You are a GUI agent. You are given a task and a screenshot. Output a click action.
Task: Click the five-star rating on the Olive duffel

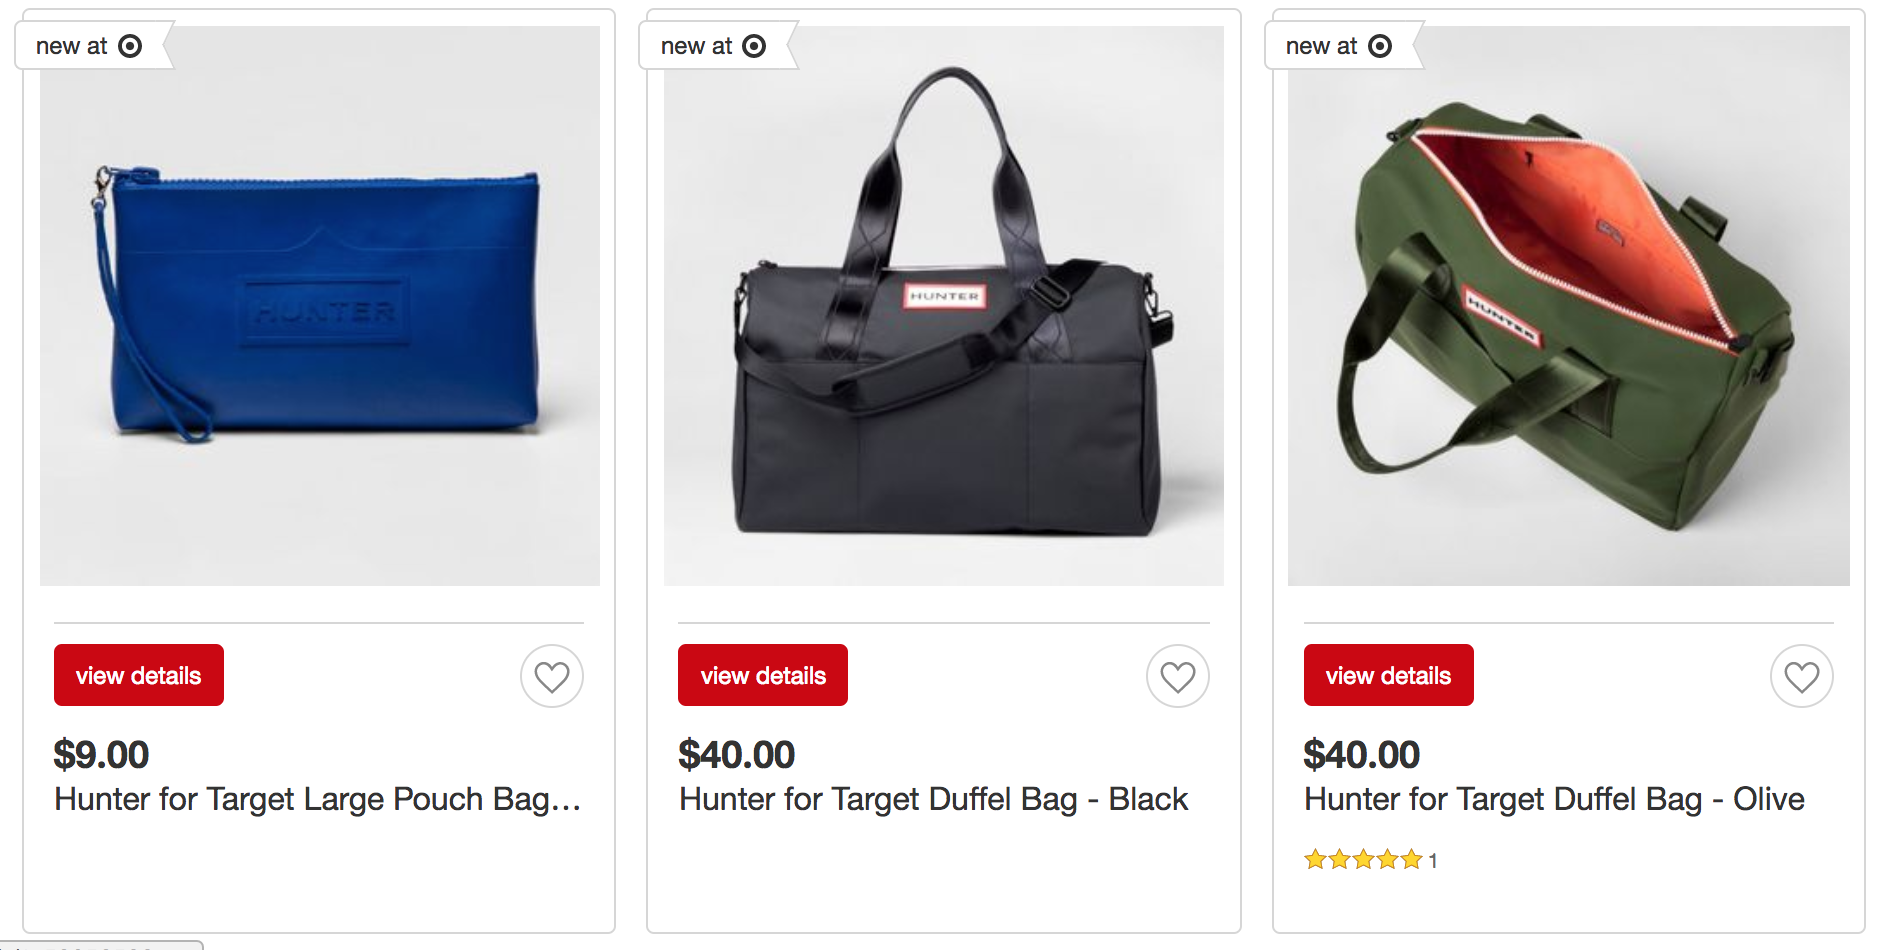1363,859
